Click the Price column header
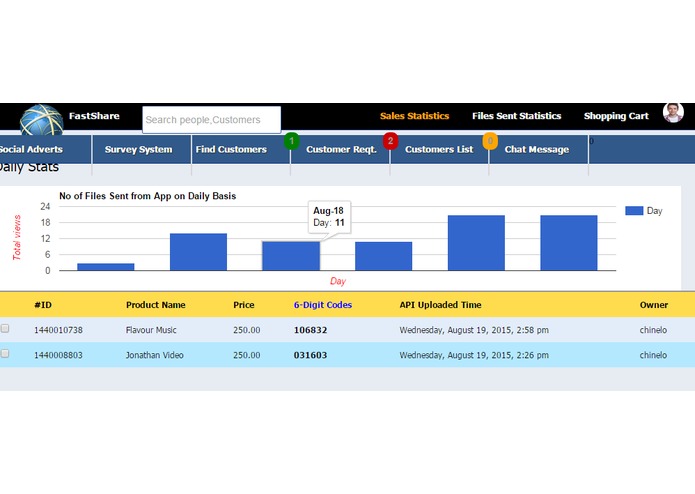The width and height of the screenshot is (695, 494). [x=244, y=305]
